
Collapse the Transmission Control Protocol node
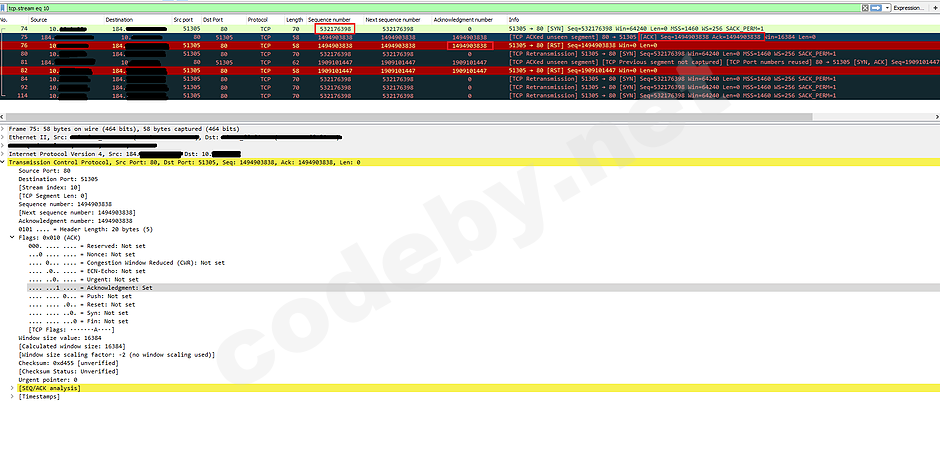(2, 162)
